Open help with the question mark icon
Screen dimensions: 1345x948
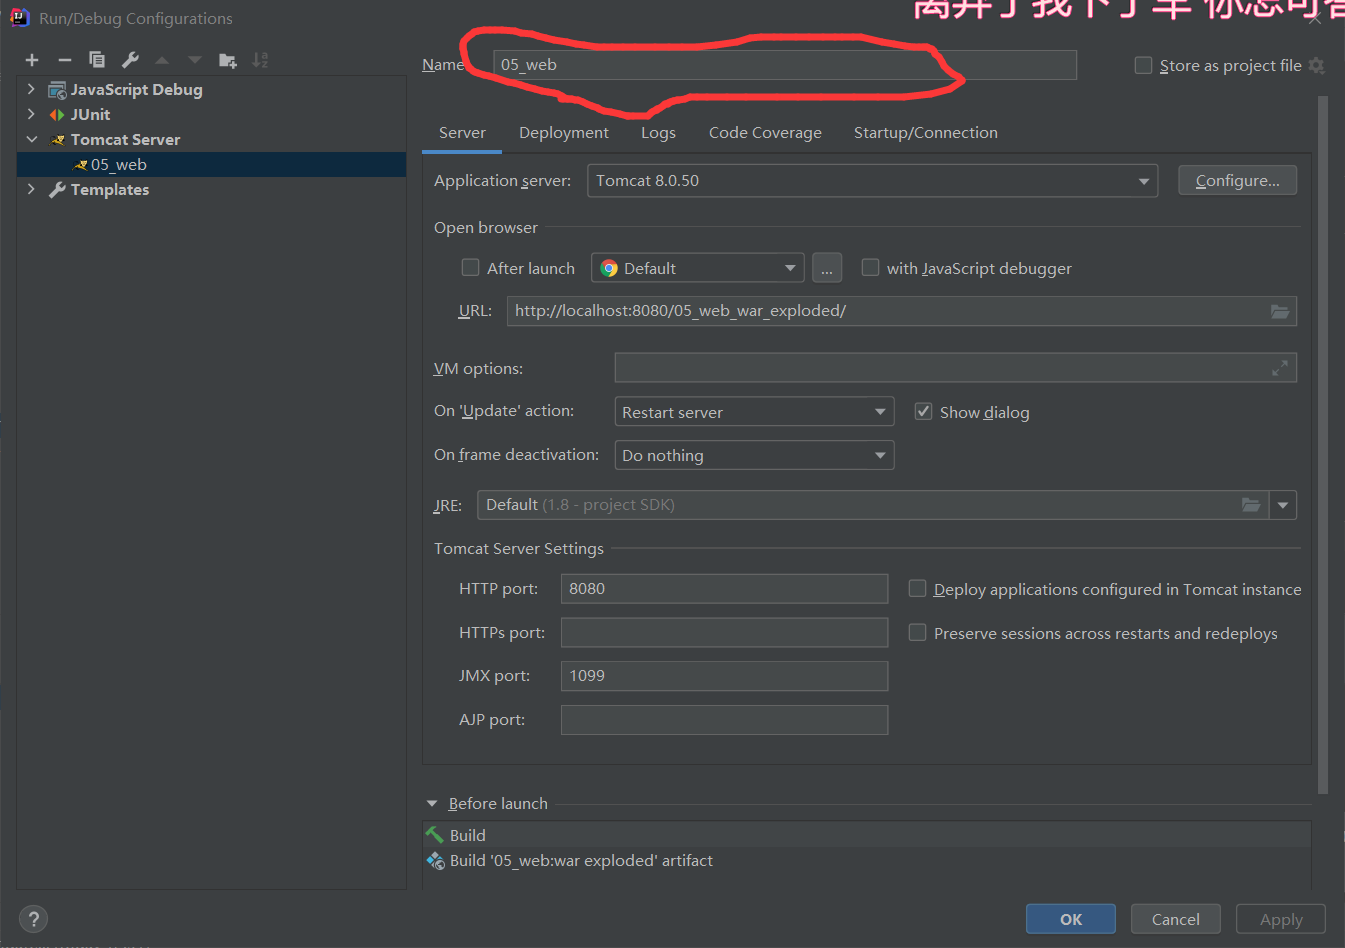33,919
